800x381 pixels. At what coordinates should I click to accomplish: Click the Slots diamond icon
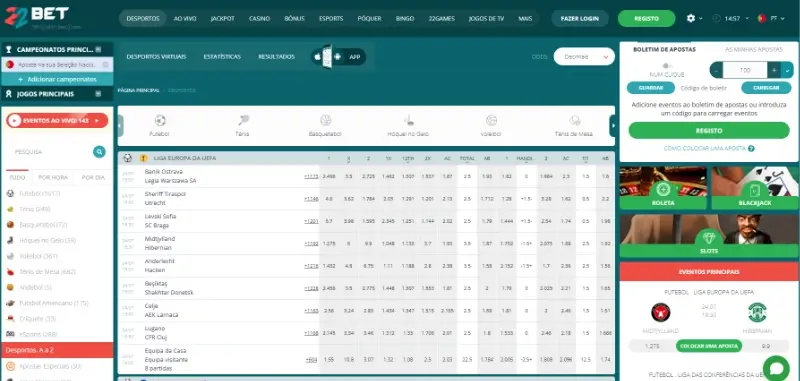coord(709,237)
